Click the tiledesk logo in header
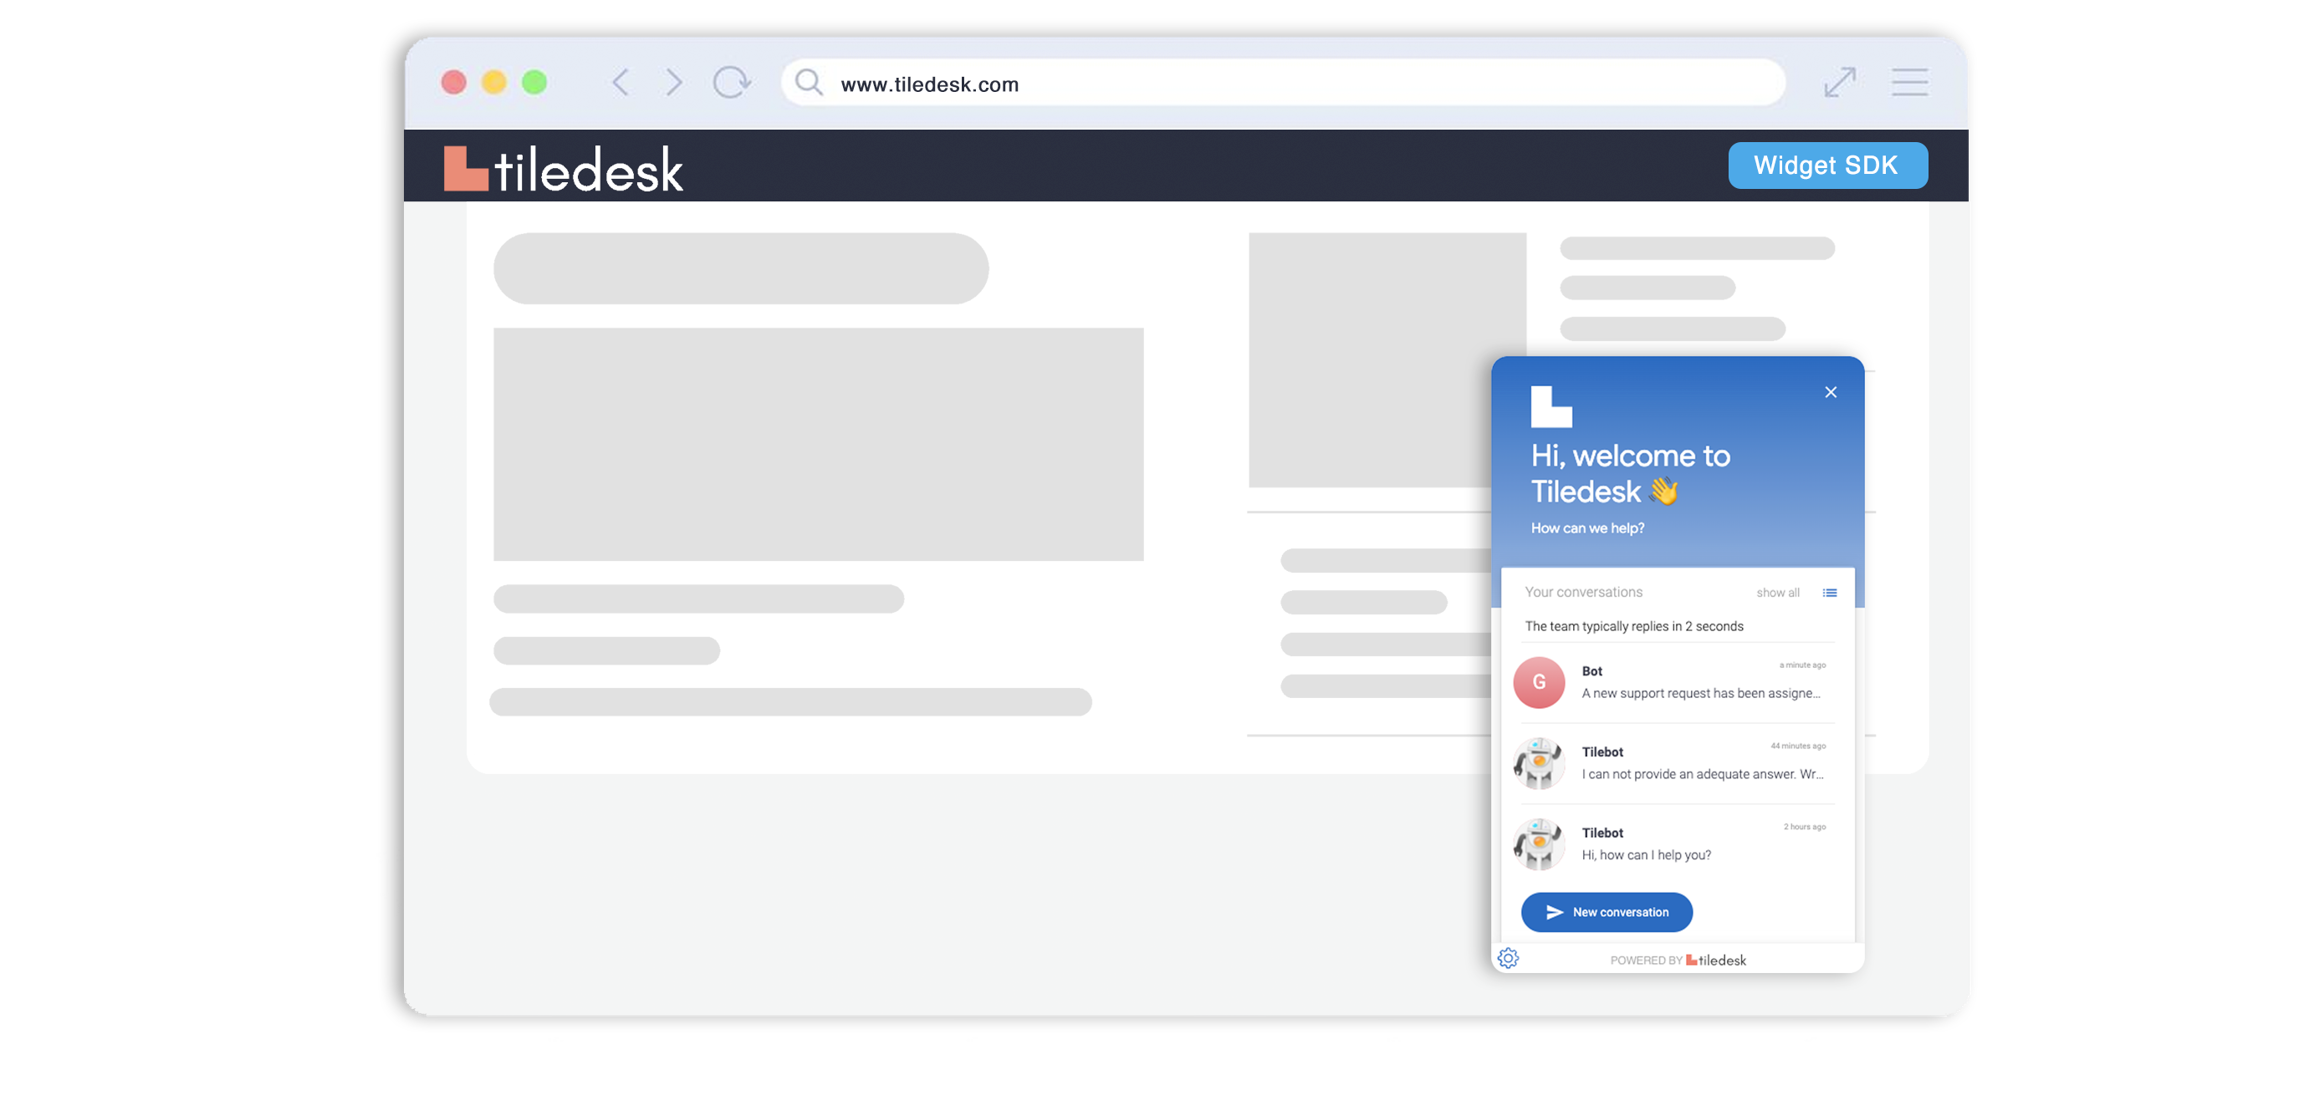The width and height of the screenshot is (2304, 1111). click(x=564, y=168)
